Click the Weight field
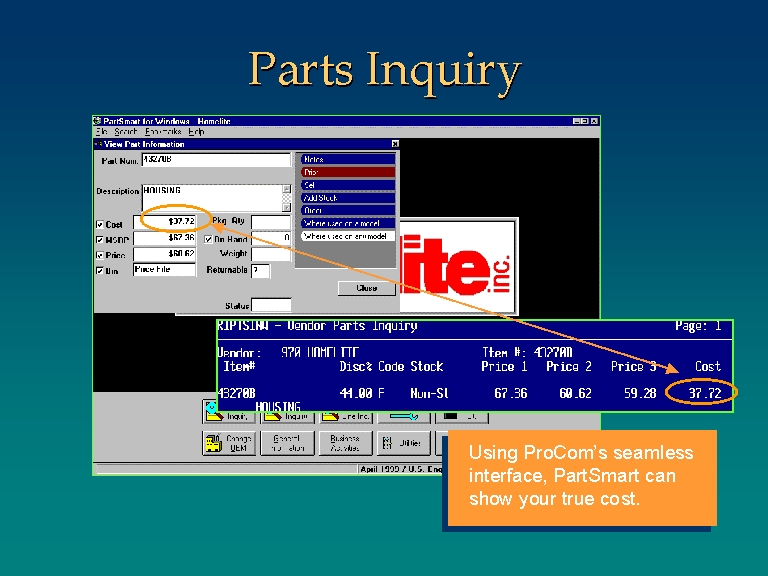The height and width of the screenshot is (576, 768). tap(271, 254)
